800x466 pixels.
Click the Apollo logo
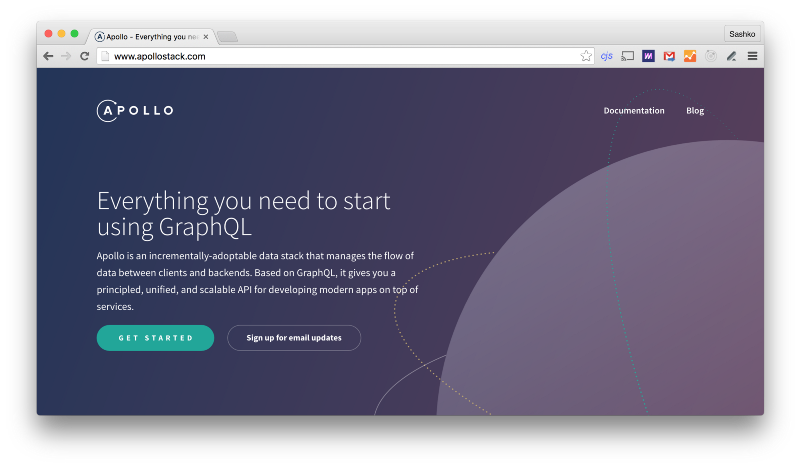click(x=135, y=110)
